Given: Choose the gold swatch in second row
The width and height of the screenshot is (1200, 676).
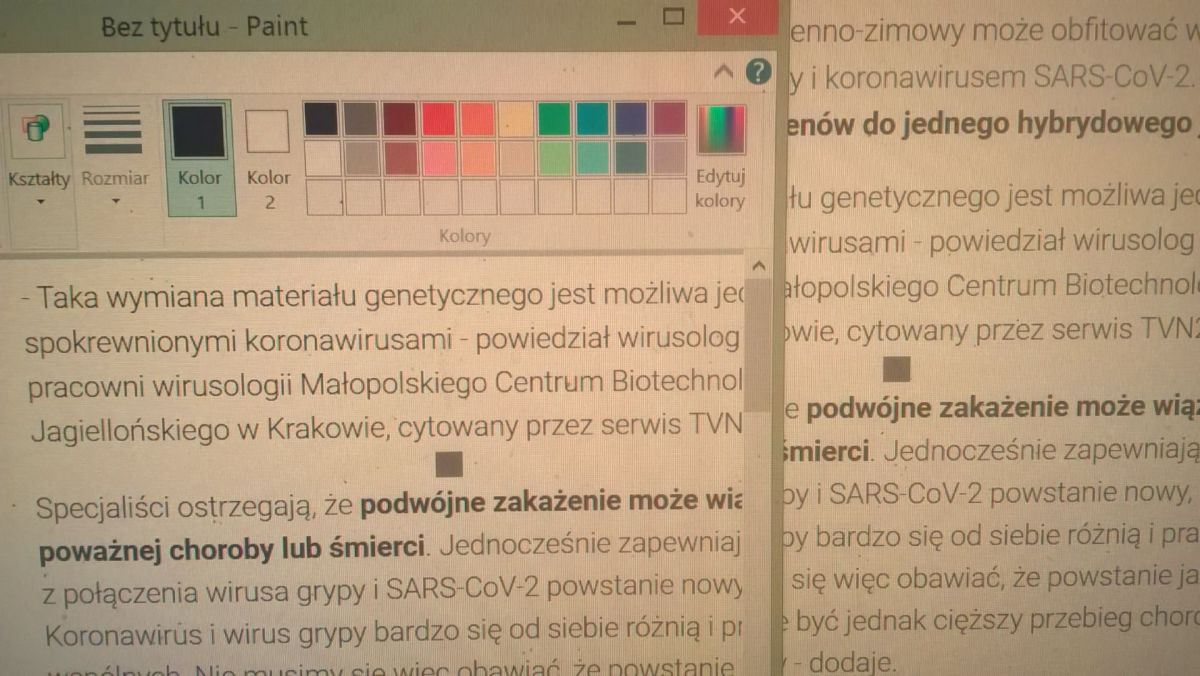Looking at the screenshot, I should tap(478, 158).
